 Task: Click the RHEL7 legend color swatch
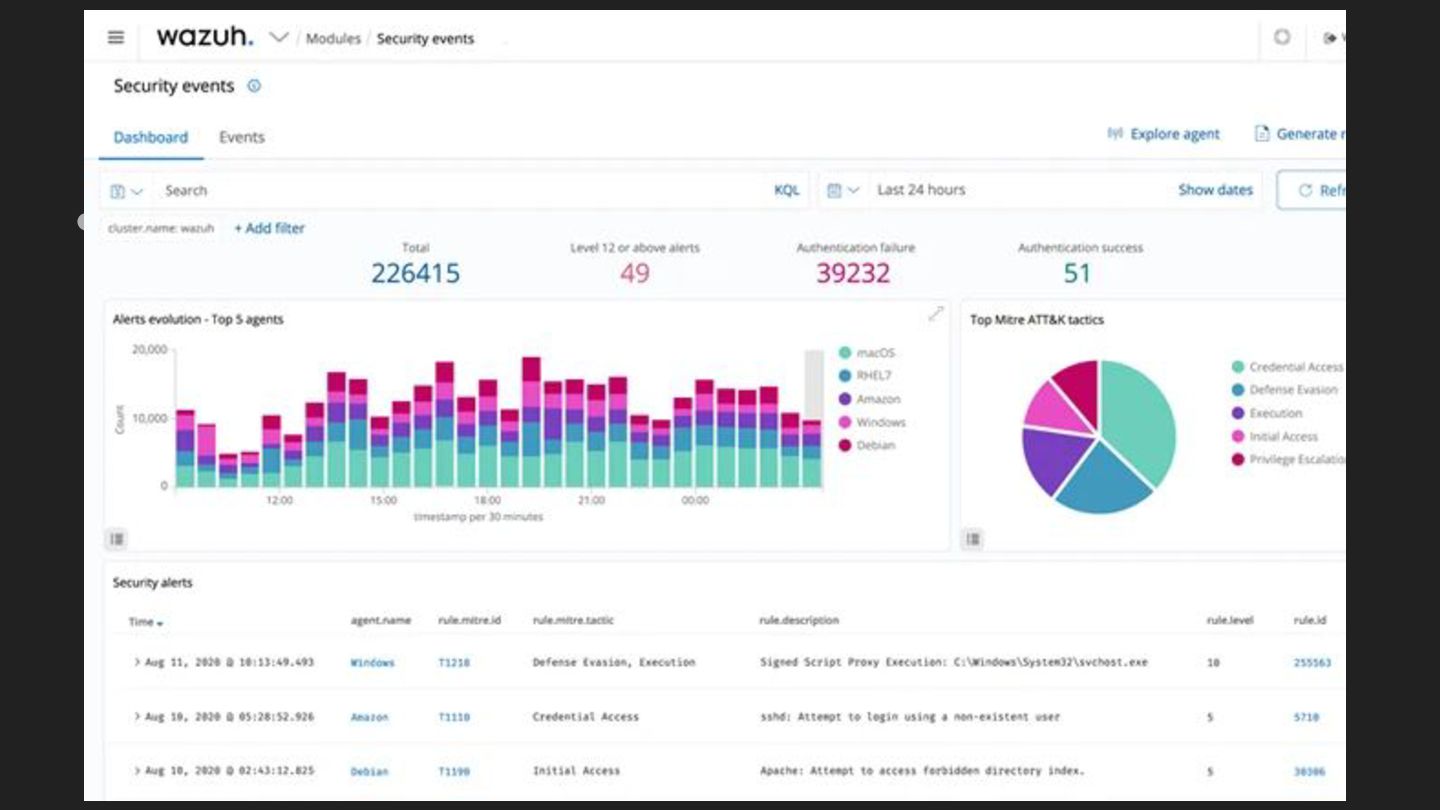845,376
